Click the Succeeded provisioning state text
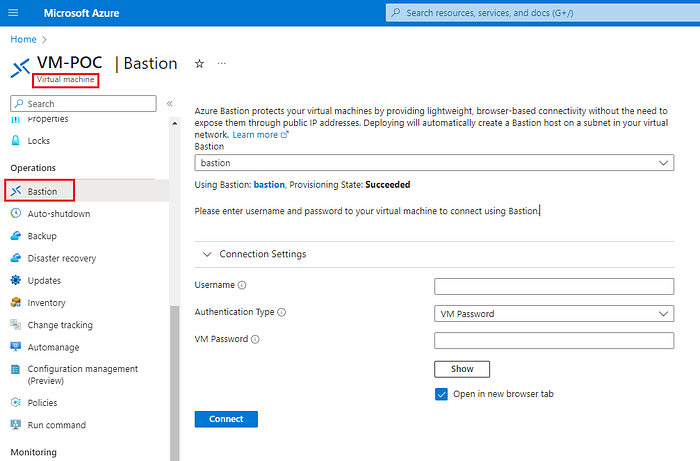 (x=388, y=185)
